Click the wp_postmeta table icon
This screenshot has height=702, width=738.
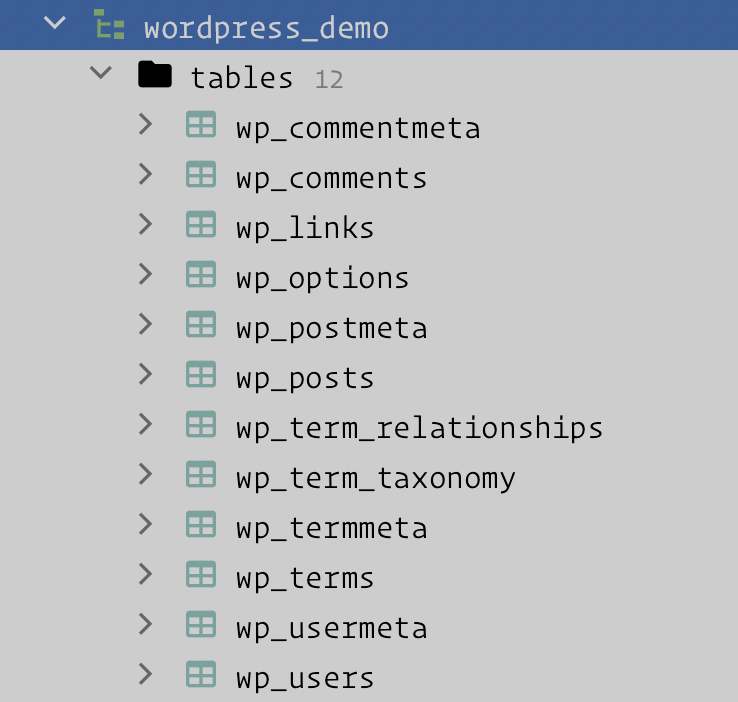click(201, 325)
